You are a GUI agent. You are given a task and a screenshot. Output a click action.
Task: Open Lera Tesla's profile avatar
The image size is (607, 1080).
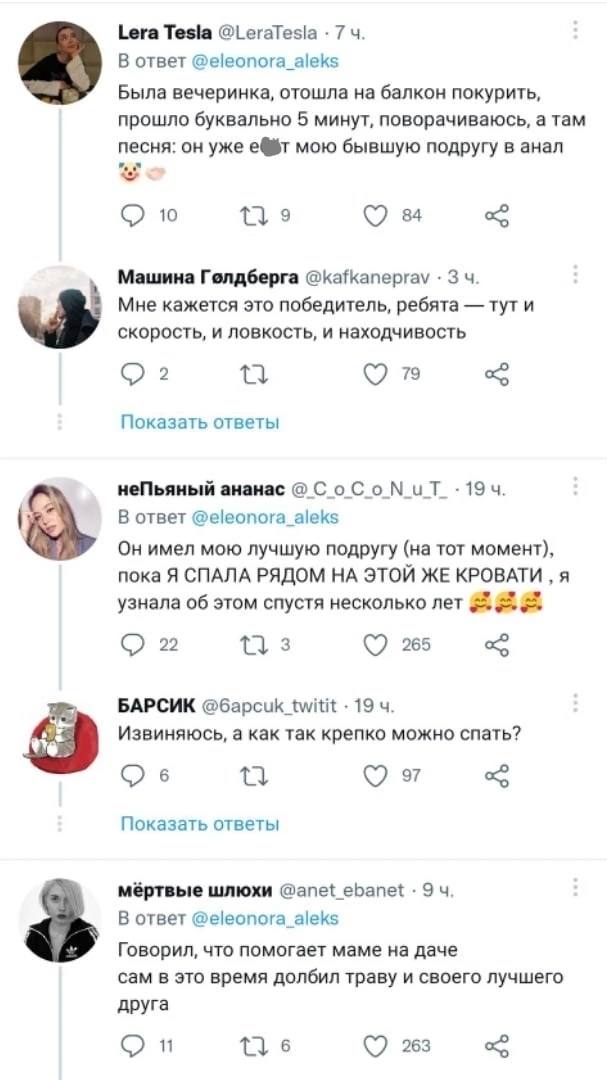coord(59,62)
